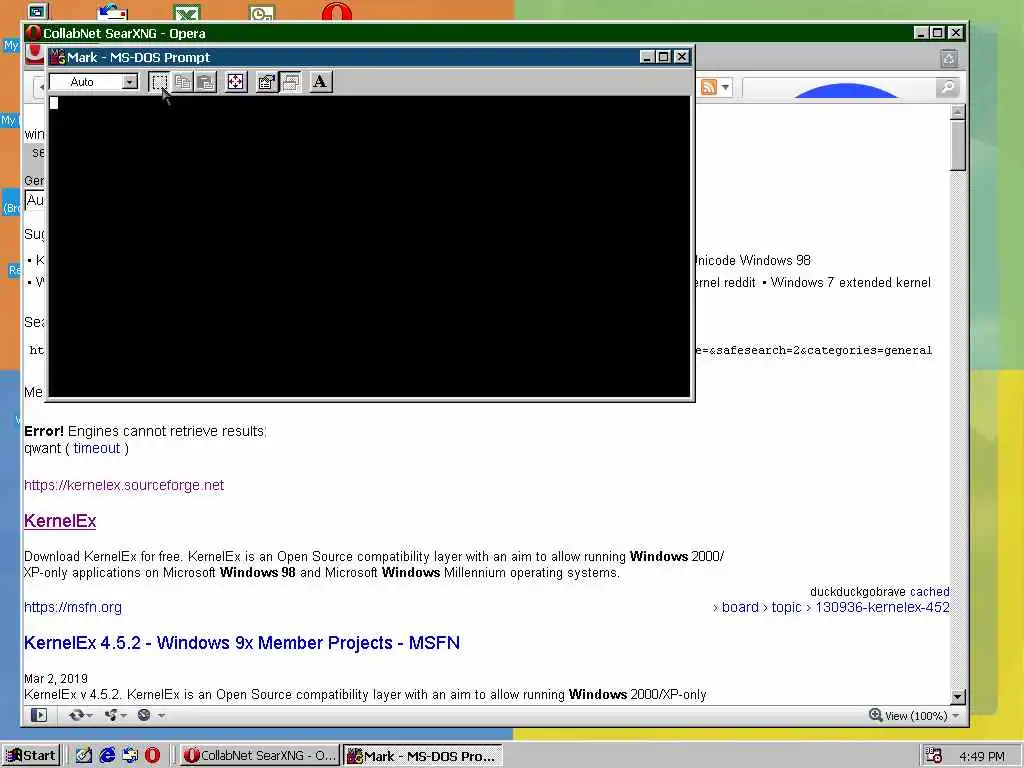Open Properties from the MS-DOS Prompt toolbar
Screen dimensions: 1024x768
[266, 82]
